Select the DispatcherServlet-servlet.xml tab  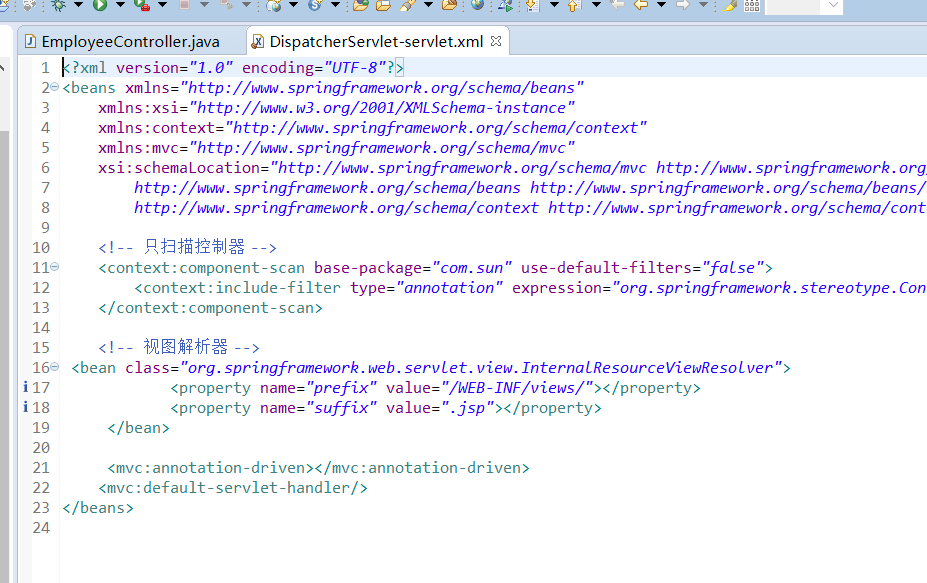tap(376, 41)
